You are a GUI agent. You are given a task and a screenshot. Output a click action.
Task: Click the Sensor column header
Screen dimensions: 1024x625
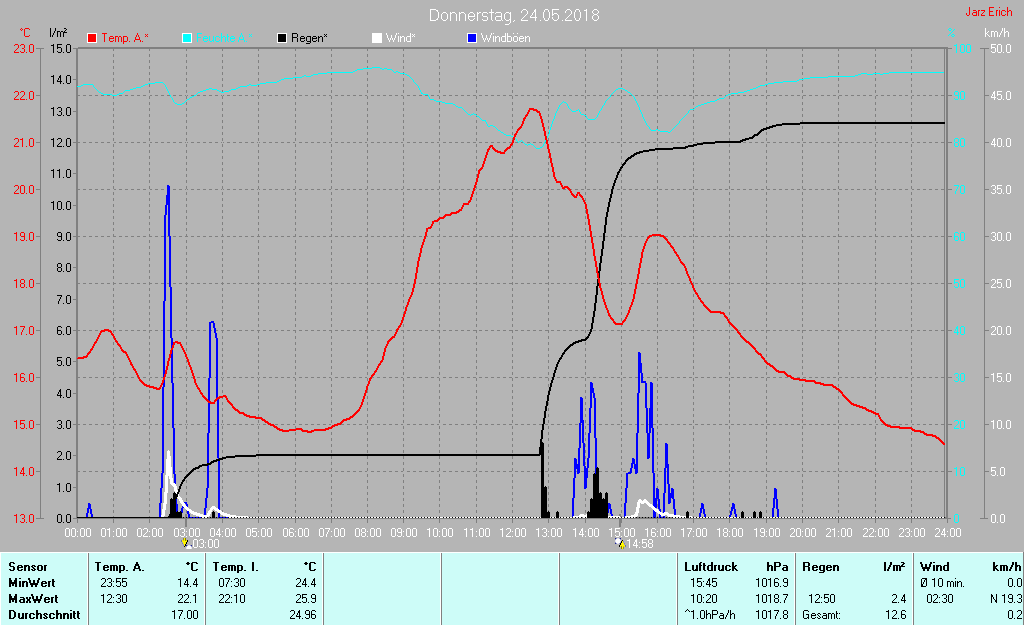(x=27, y=567)
